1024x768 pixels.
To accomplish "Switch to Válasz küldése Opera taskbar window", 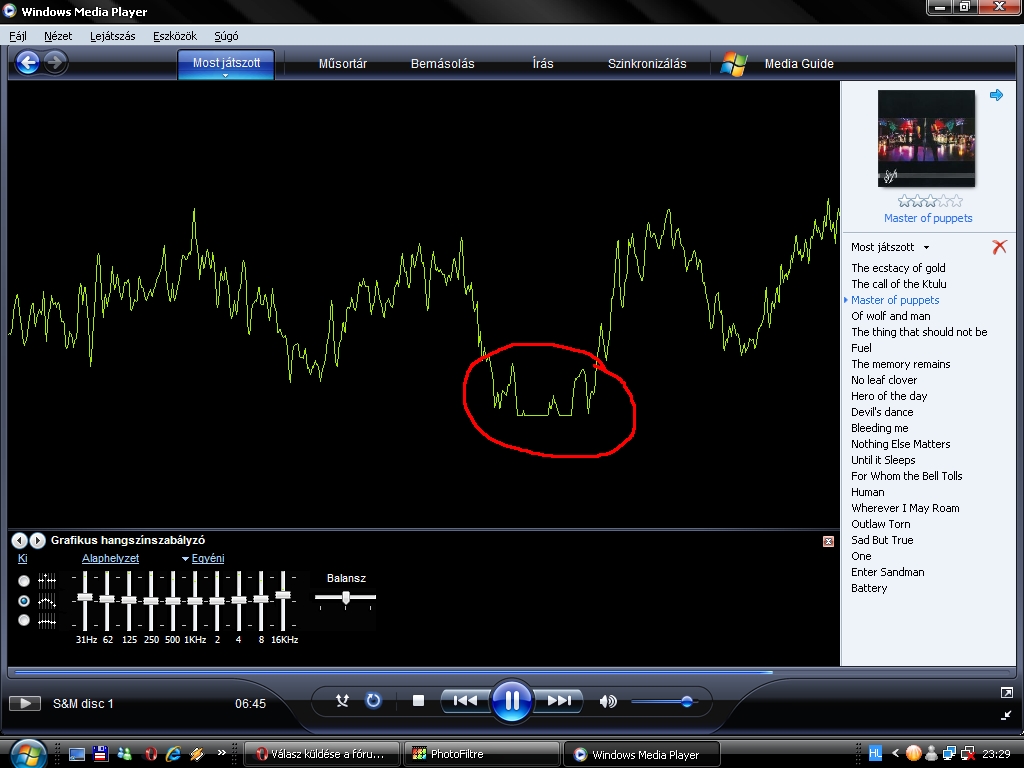I will [x=322, y=754].
